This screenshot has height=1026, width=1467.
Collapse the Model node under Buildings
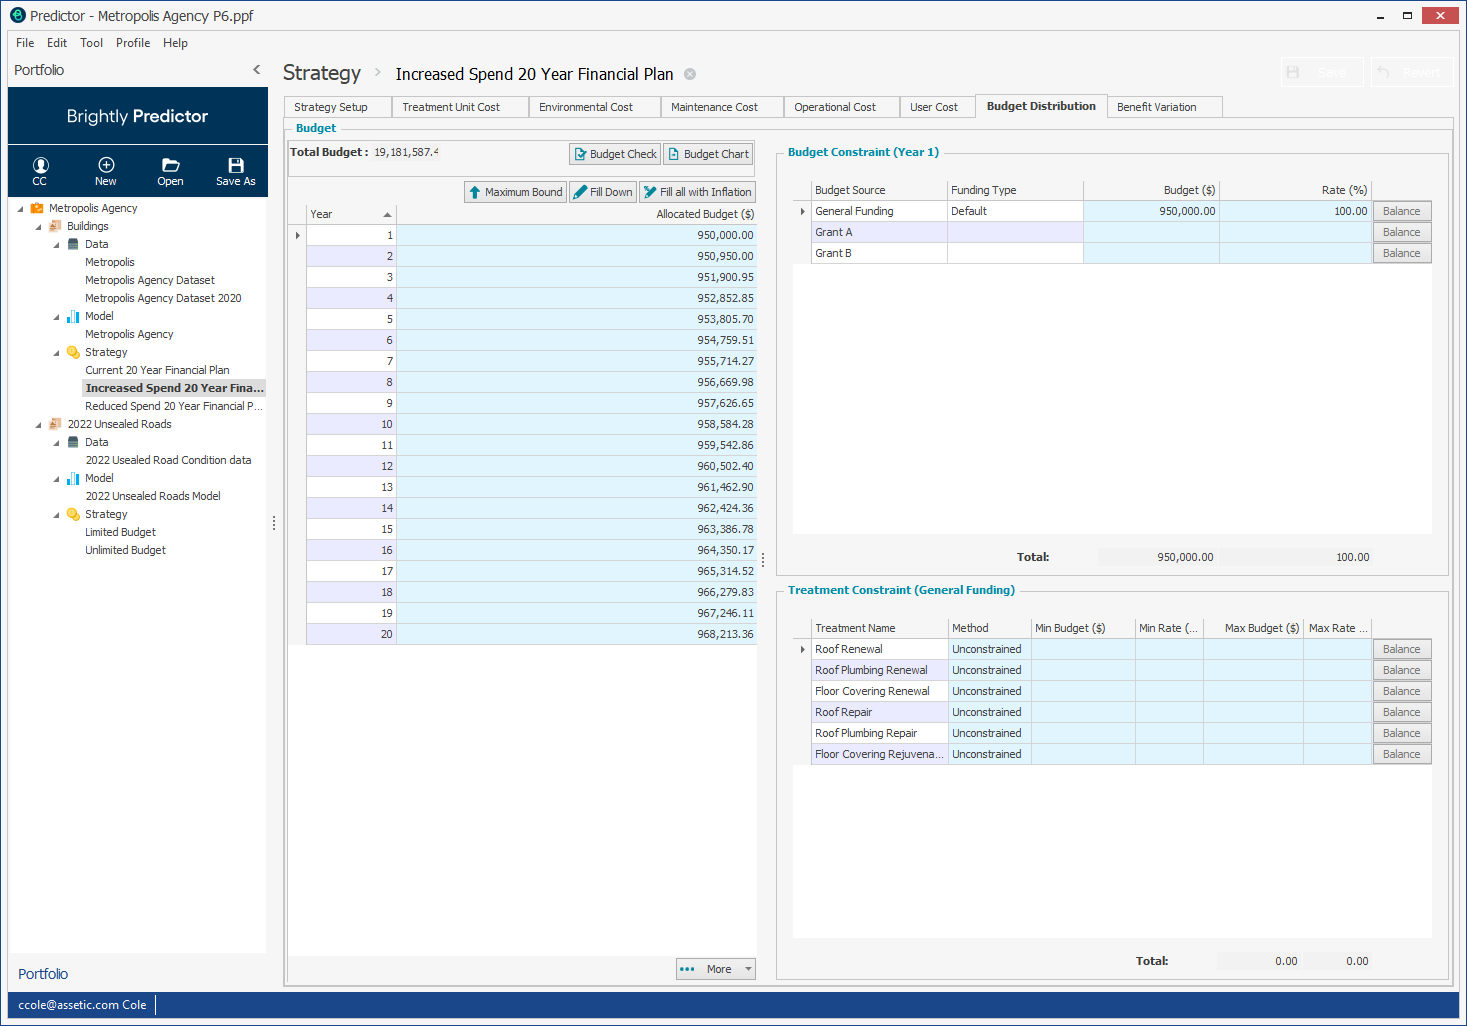[56, 317]
